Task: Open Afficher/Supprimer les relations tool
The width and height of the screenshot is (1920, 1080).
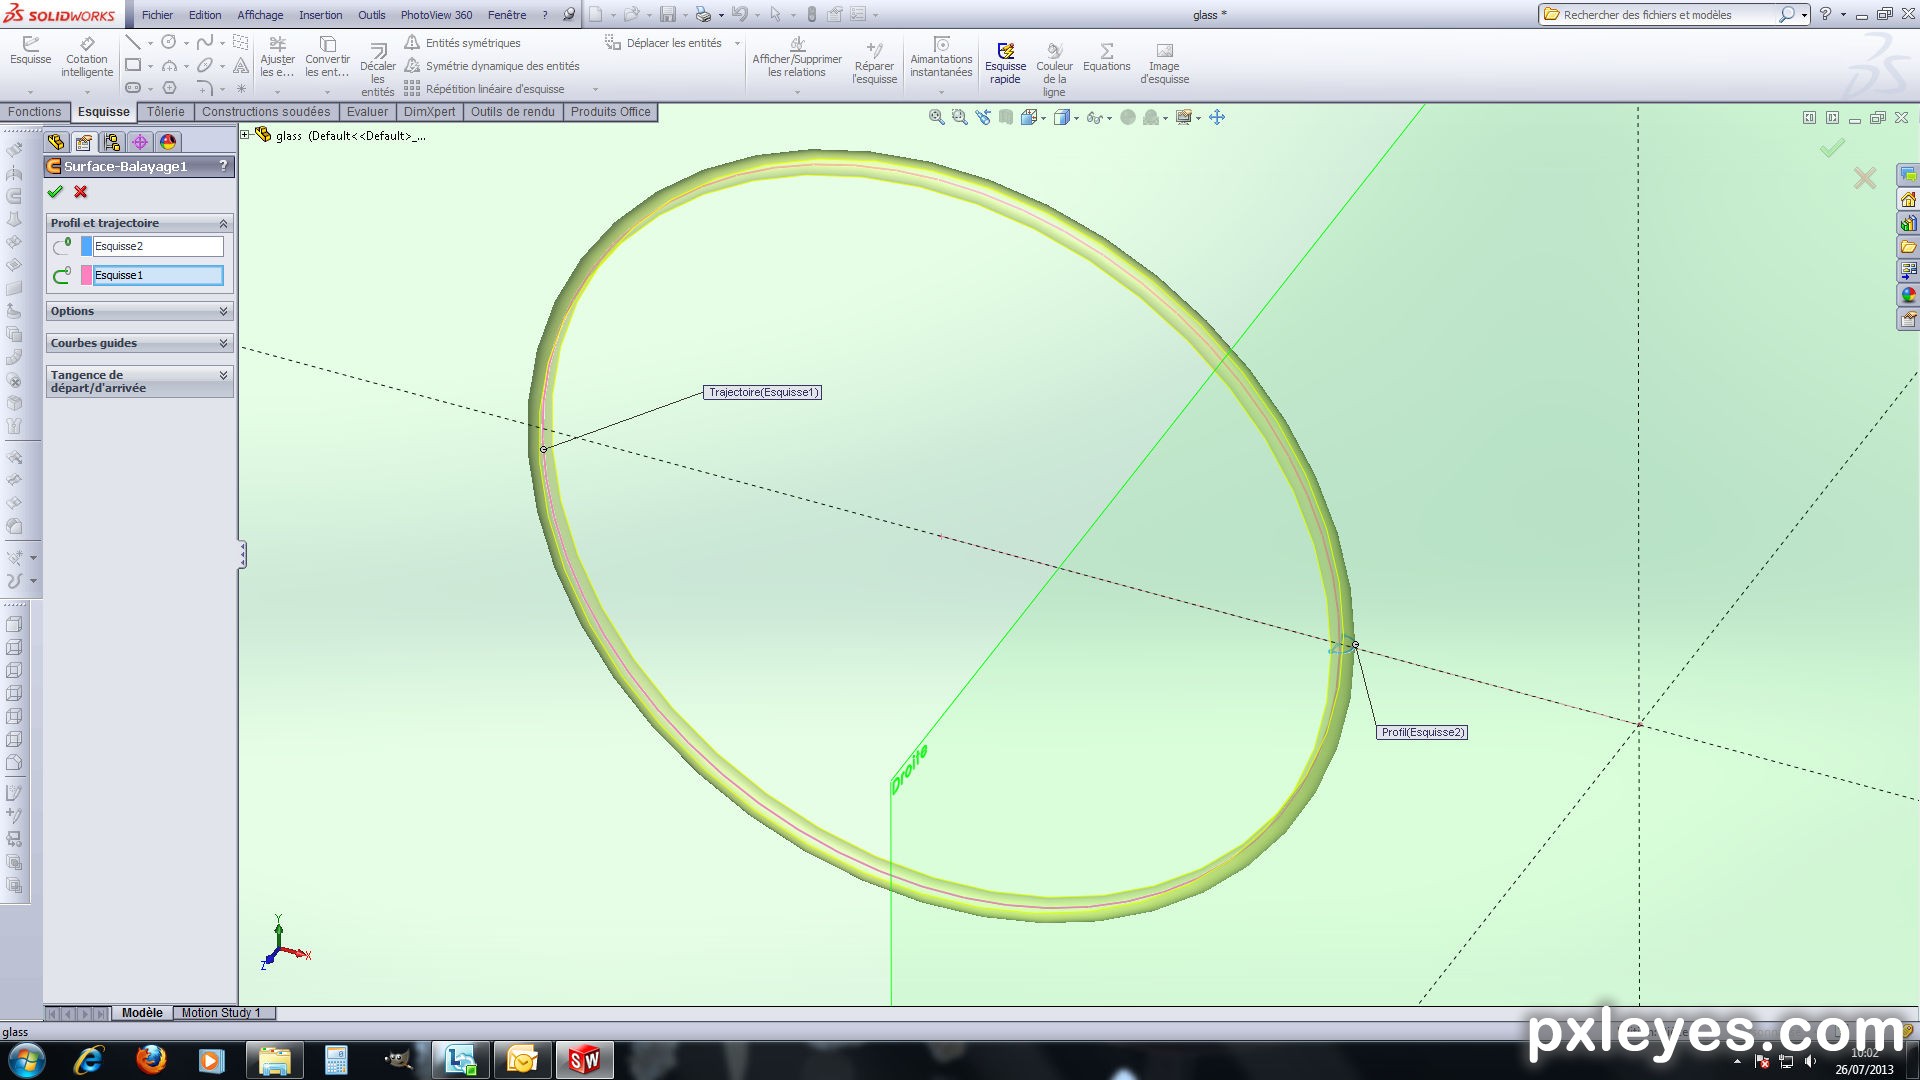Action: pyautogui.click(x=797, y=57)
